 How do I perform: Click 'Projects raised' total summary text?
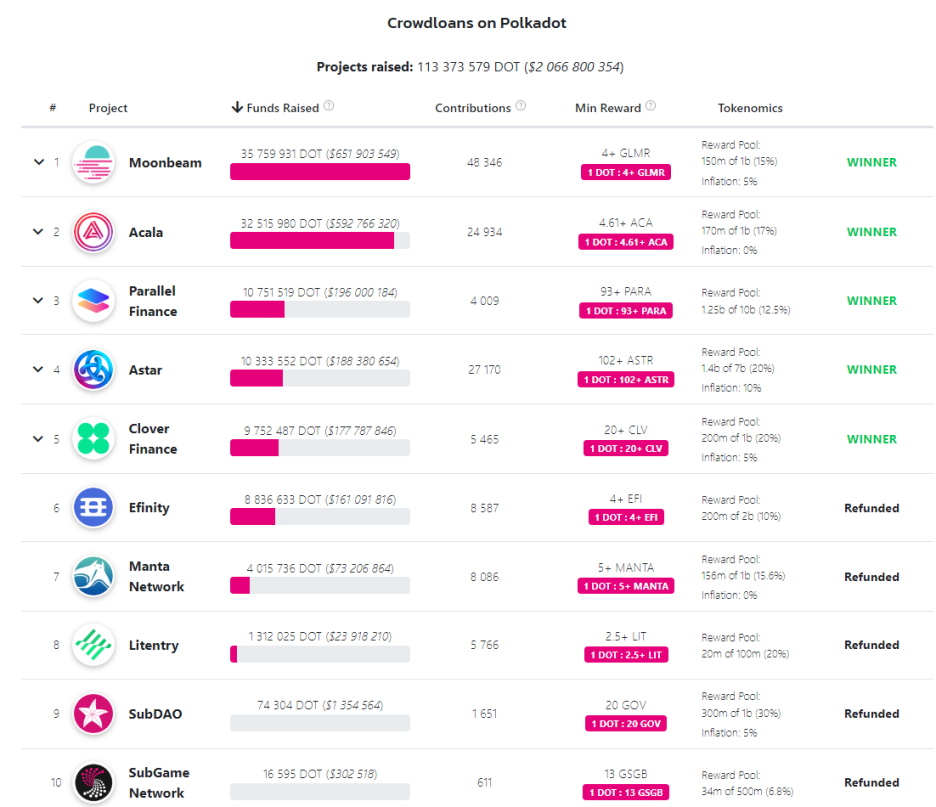[x=470, y=67]
